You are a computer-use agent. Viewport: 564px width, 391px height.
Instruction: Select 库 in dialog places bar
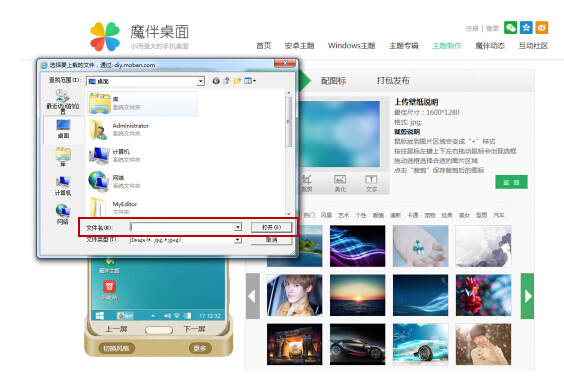[63, 157]
